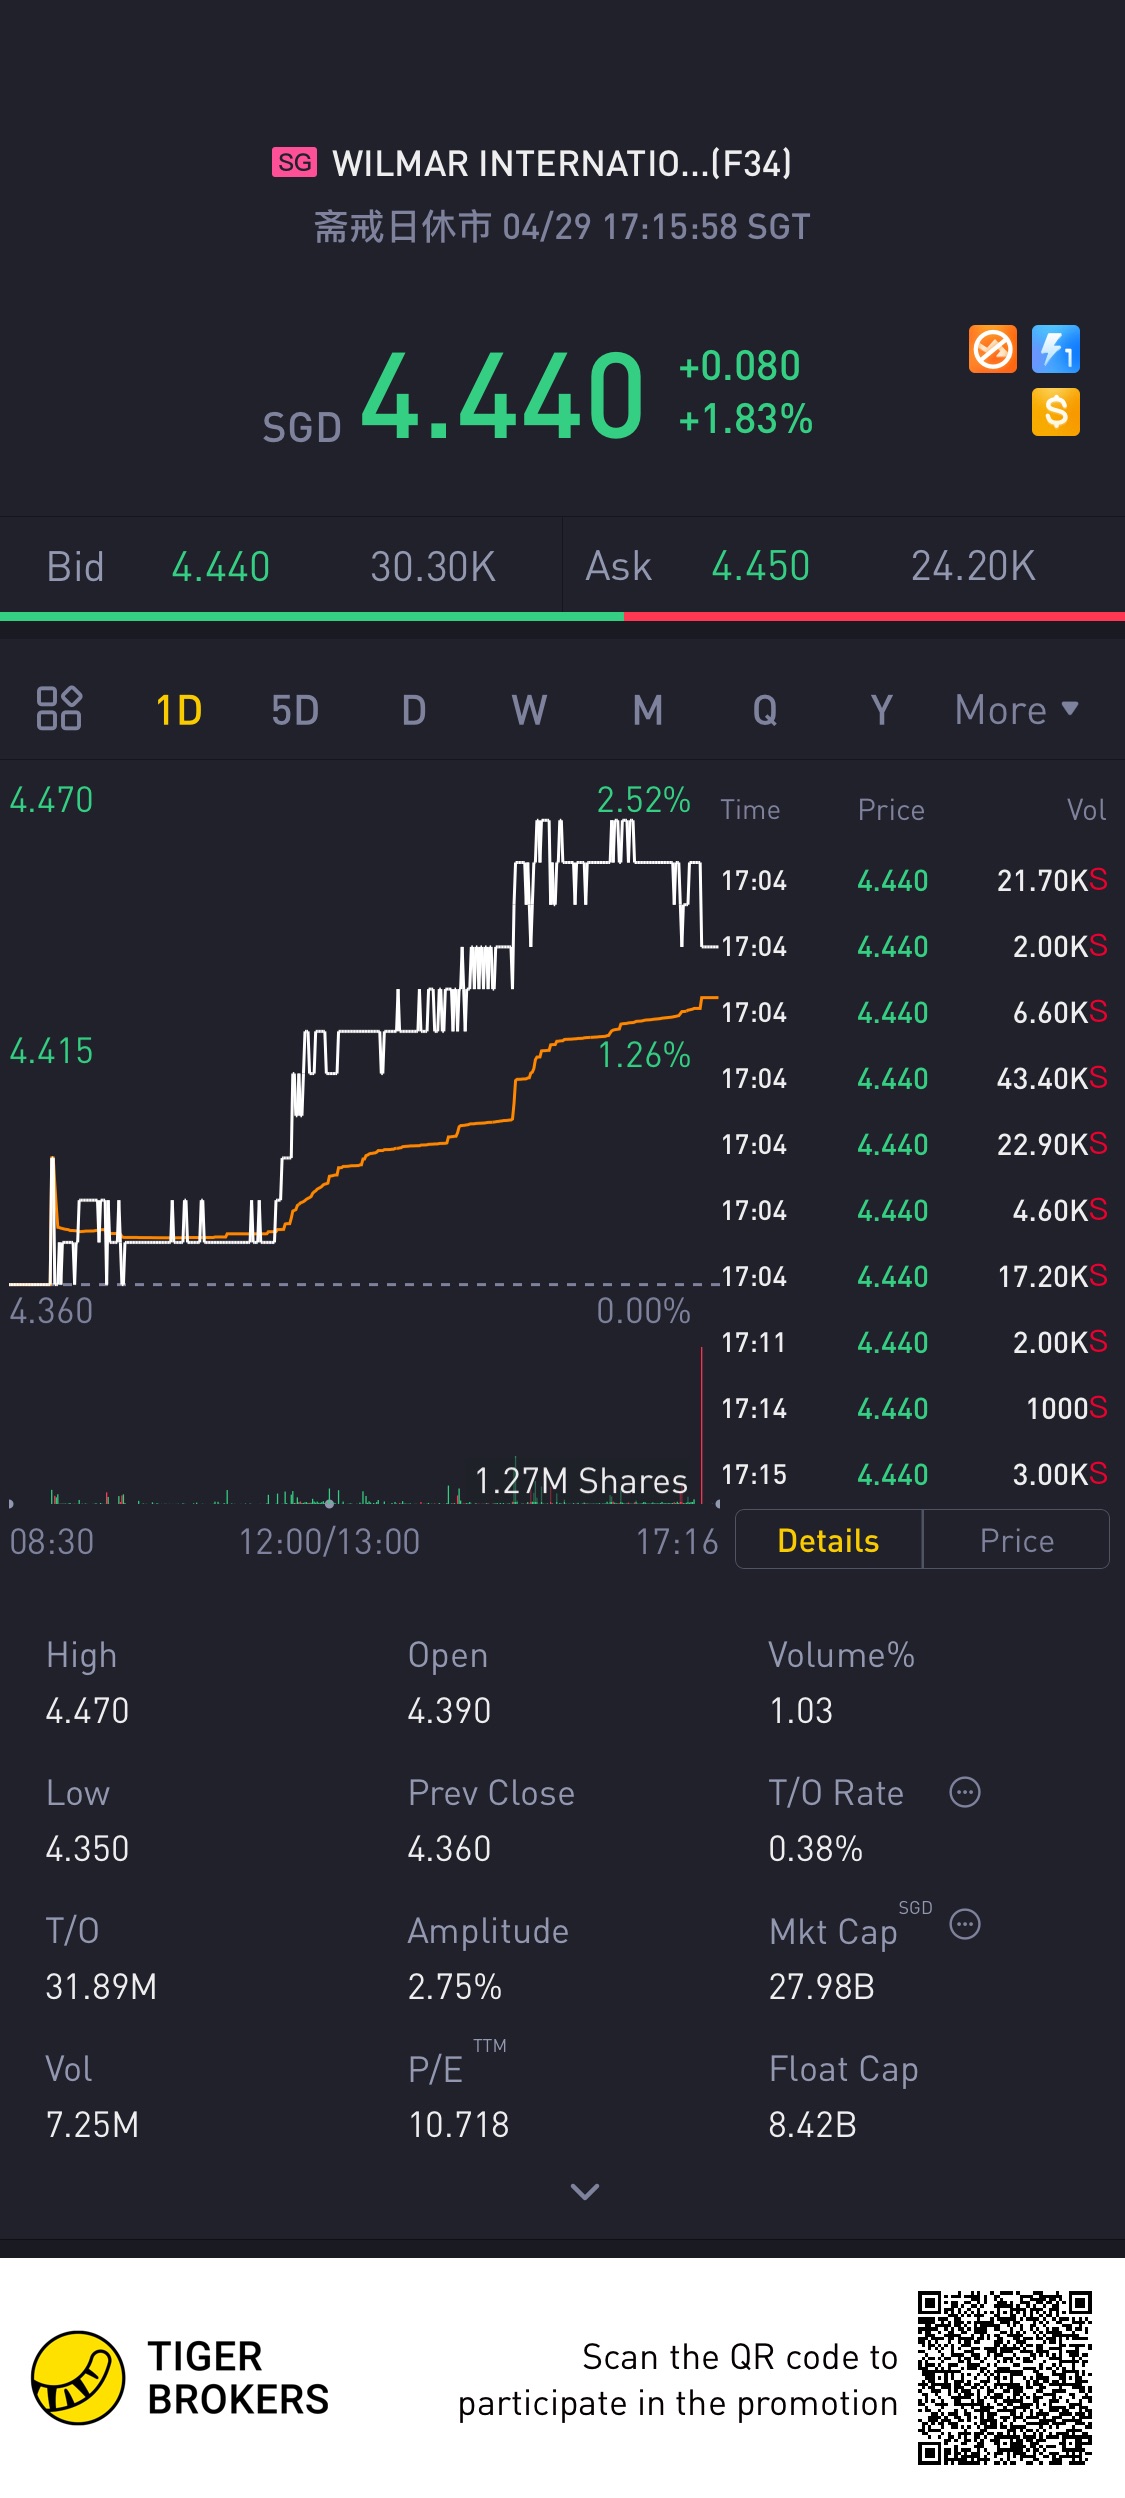Switch tick panel to Details

pos(828,1540)
